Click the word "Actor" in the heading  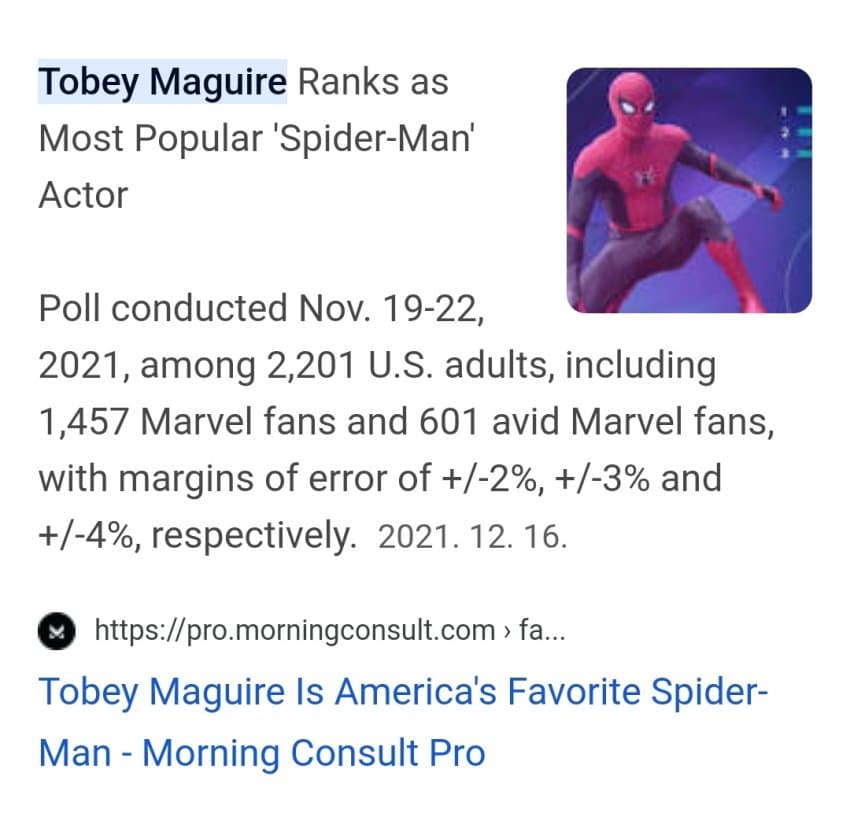[x=83, y=195]
